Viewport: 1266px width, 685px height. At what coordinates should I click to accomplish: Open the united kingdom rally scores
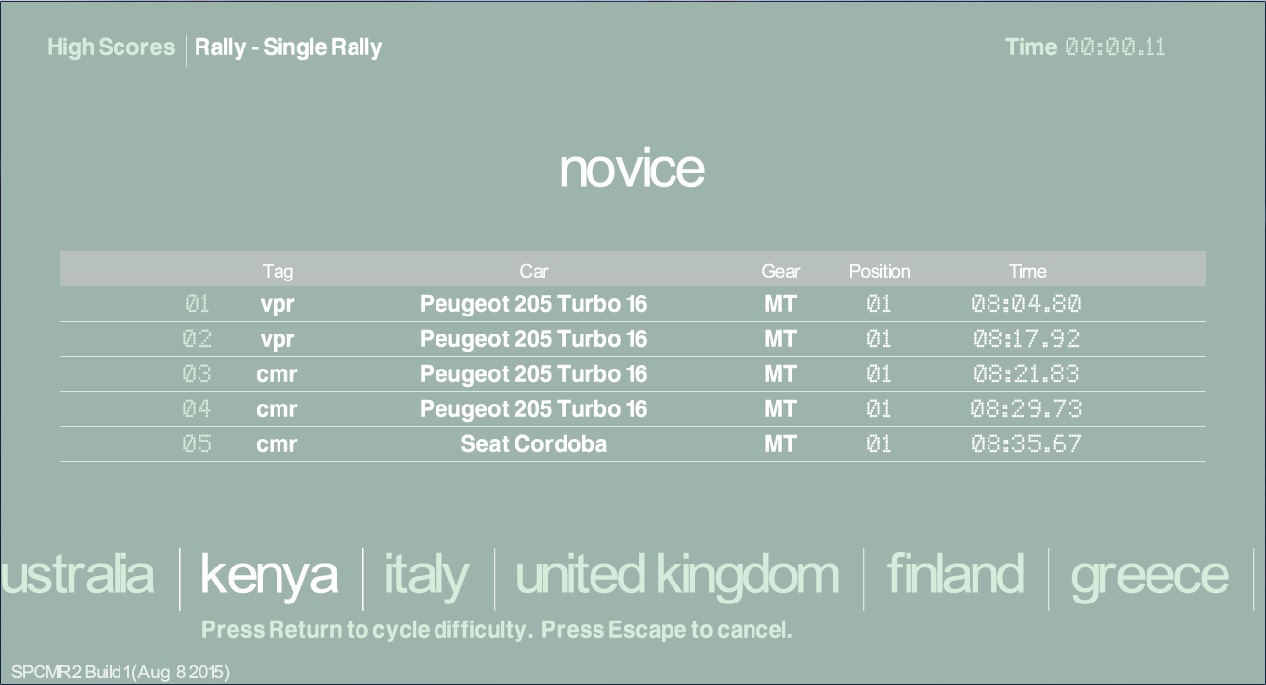click(x=676, y=576)
